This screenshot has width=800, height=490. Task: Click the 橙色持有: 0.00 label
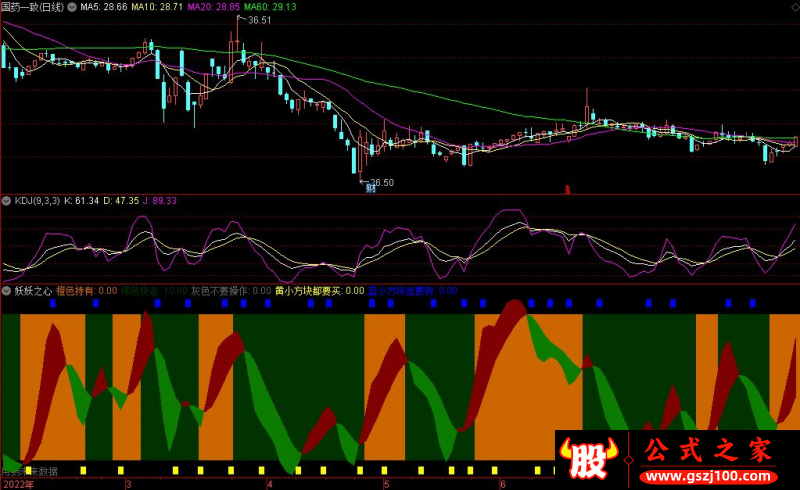click(x=87, y=291)
